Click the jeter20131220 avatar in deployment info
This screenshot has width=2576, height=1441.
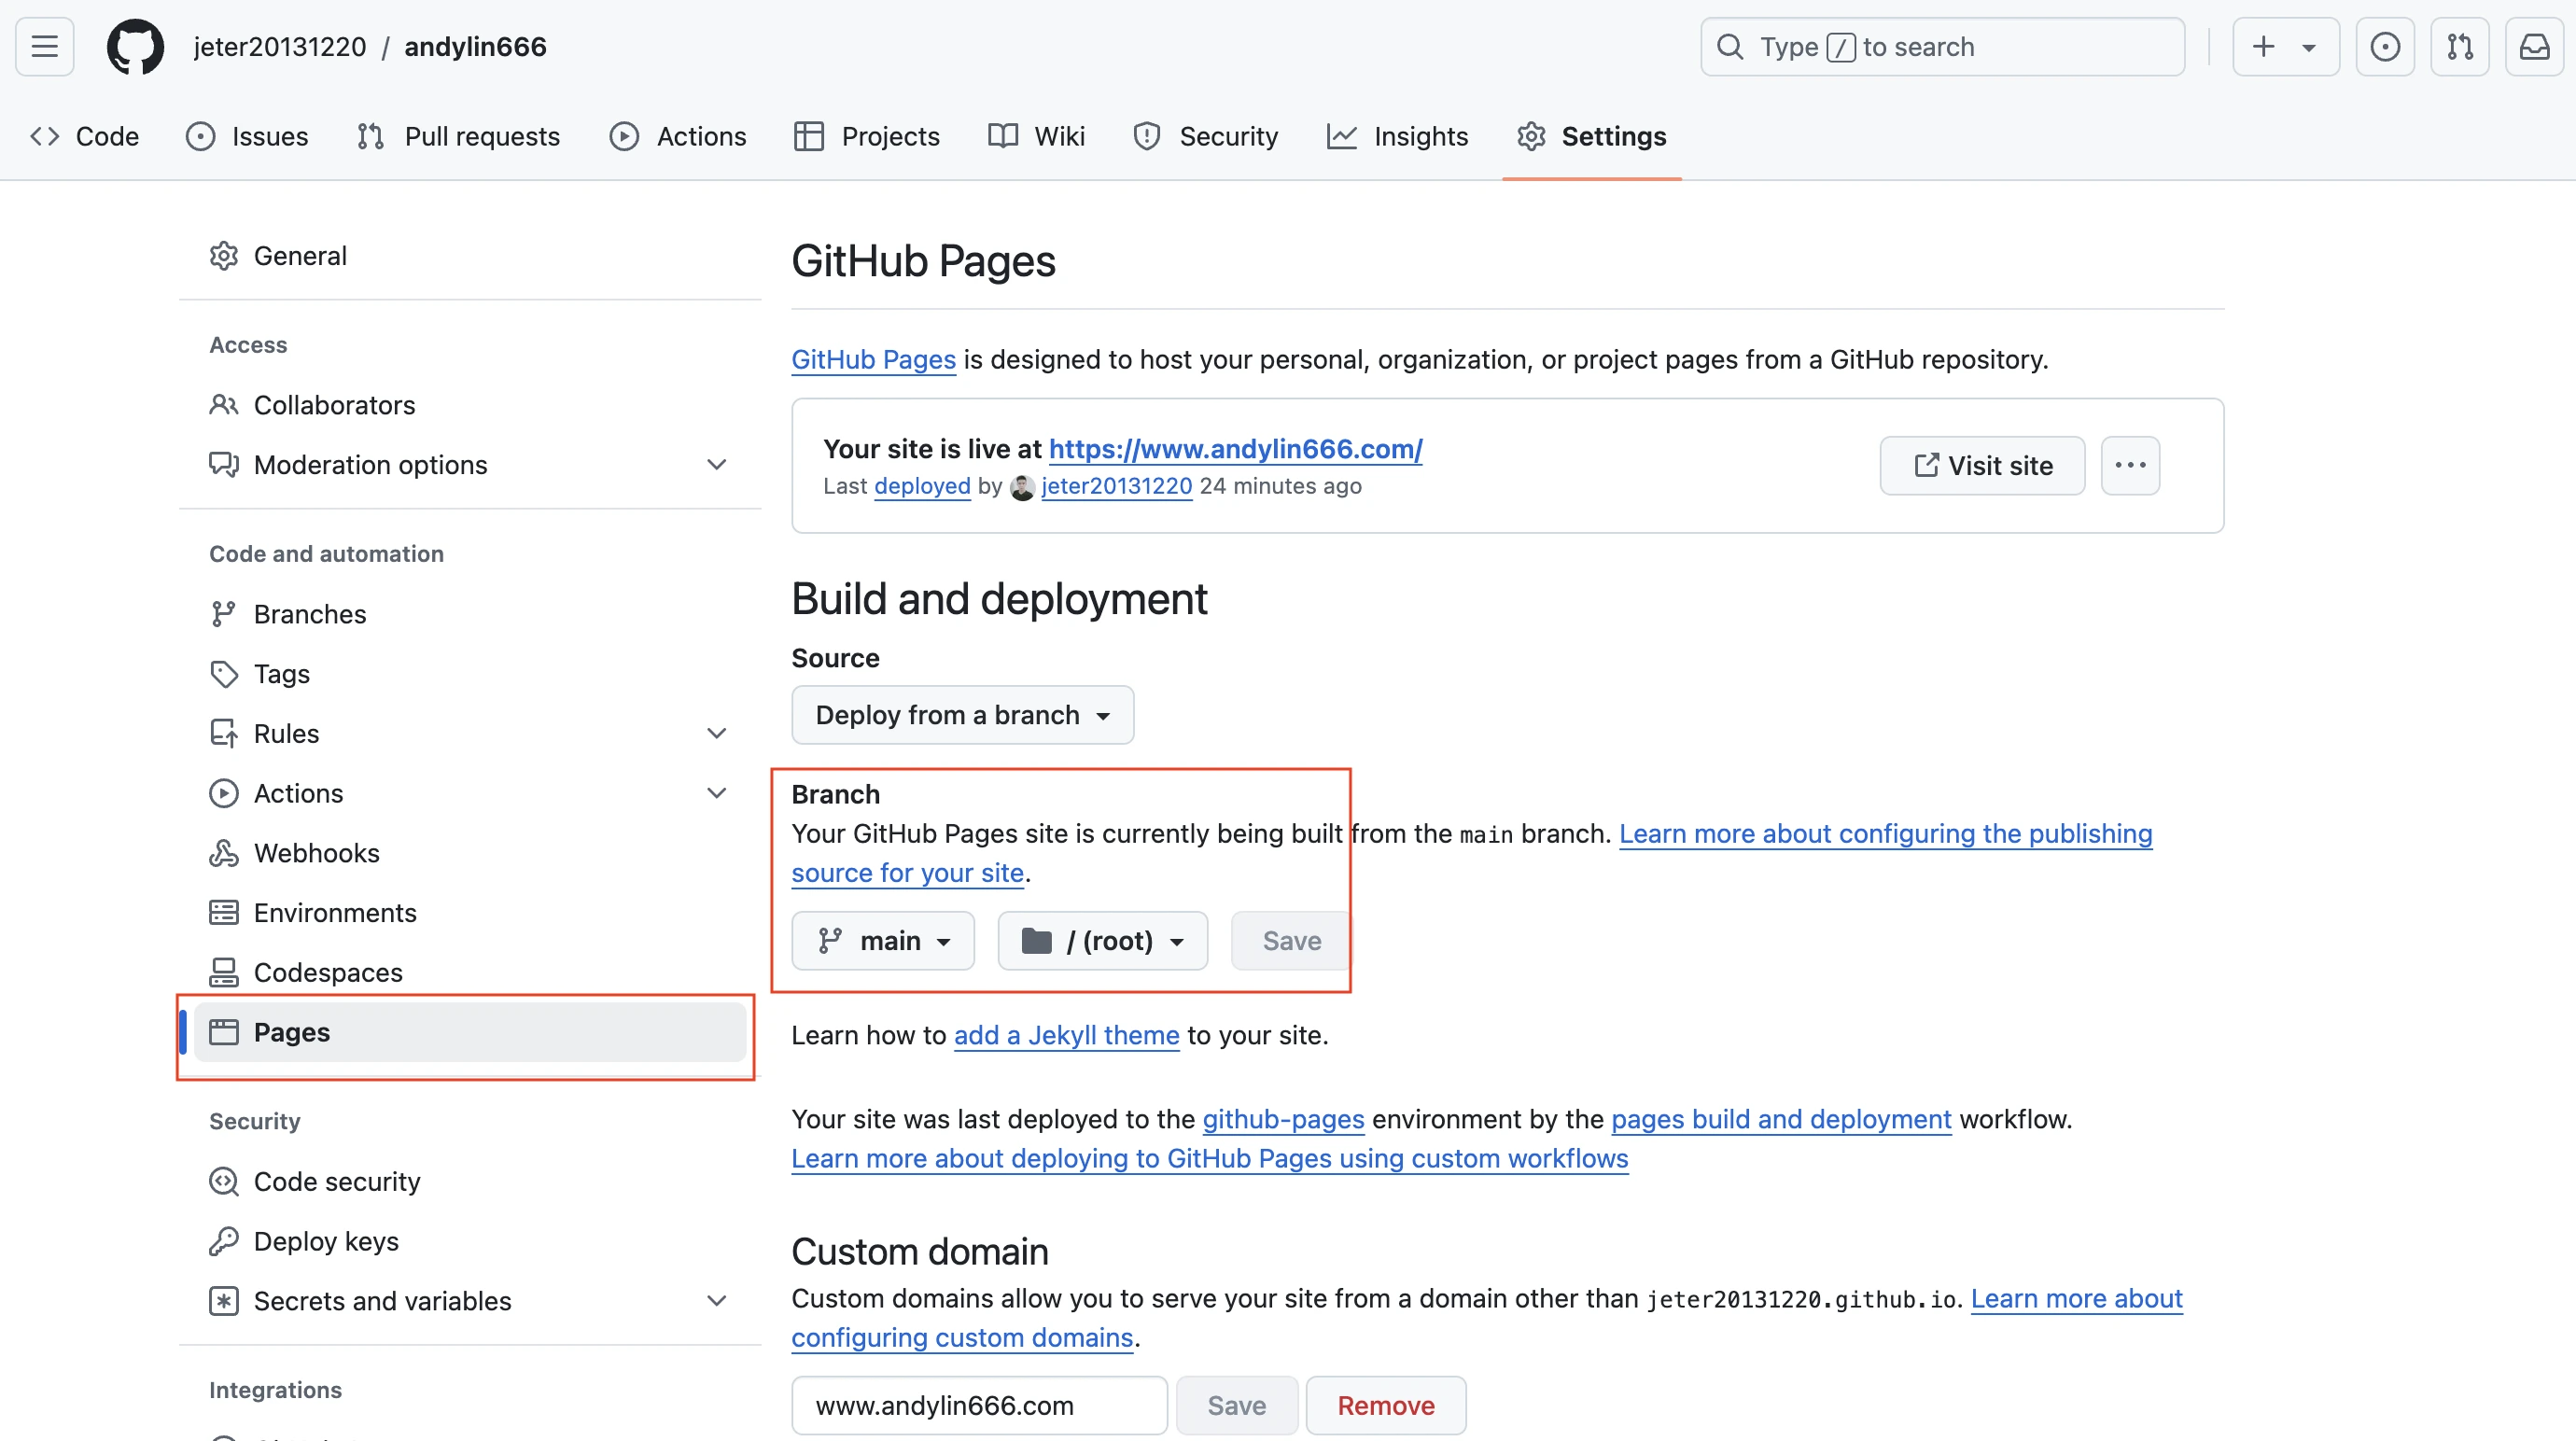[1022, 487]
